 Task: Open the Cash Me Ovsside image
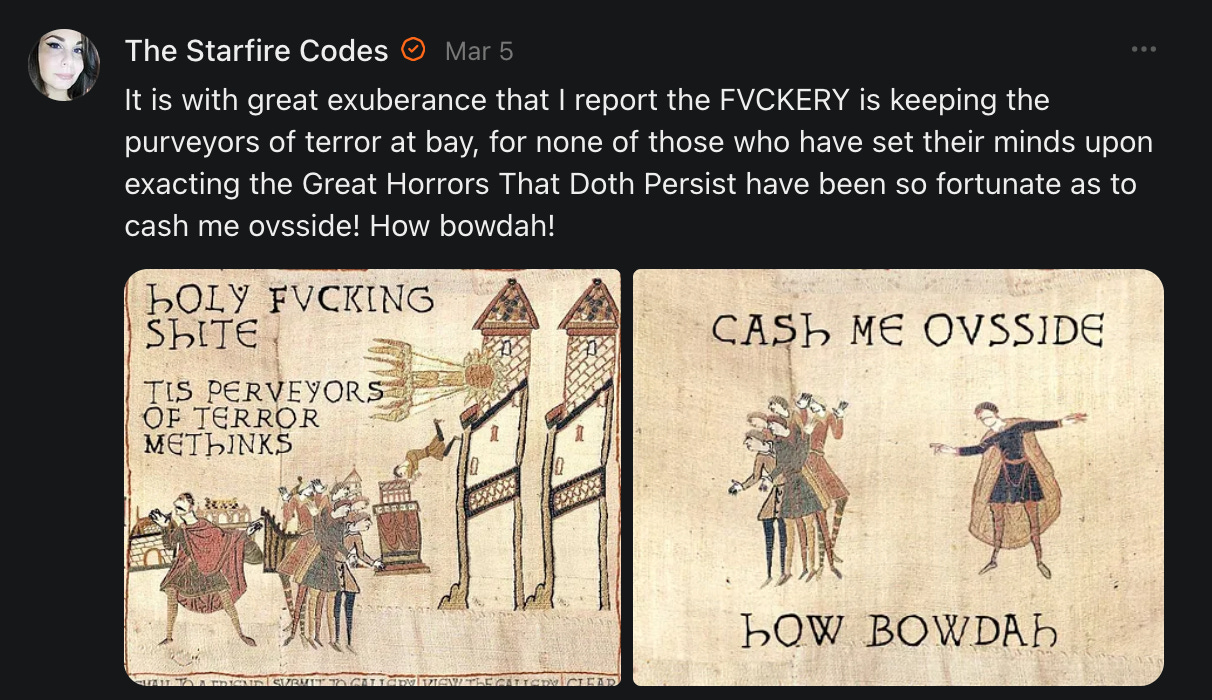point(898,477)
